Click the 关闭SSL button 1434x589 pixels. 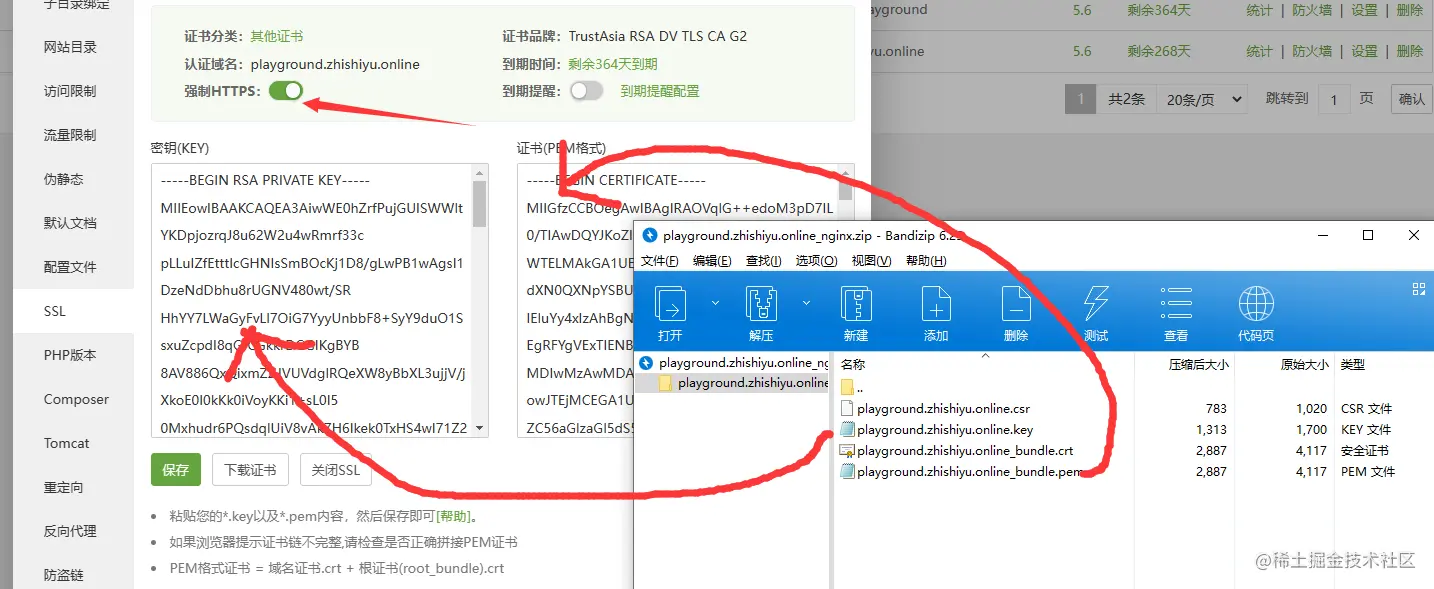[335, 470]
